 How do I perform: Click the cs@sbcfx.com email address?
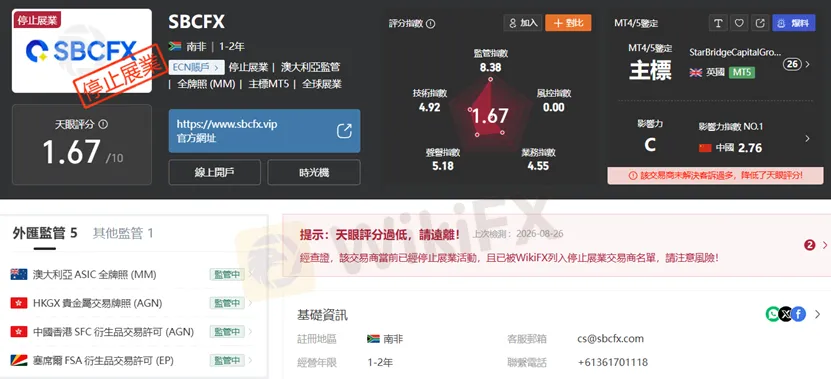click(x=611, y=338)
